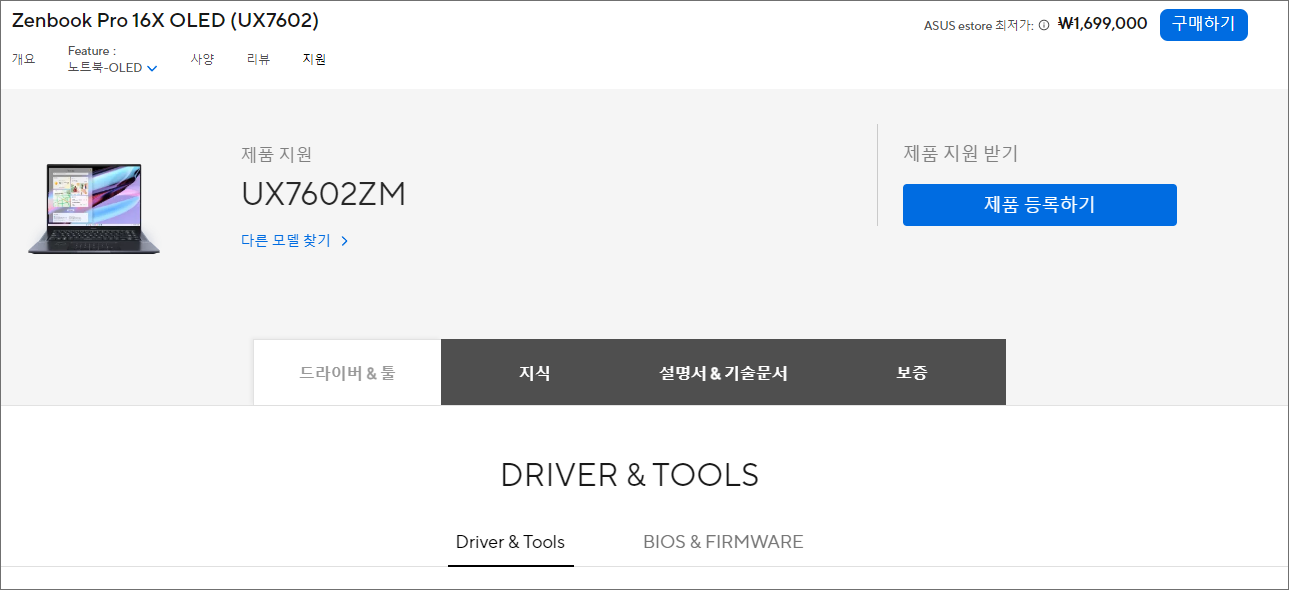Image resolution: width=1289 pixels, height=590 pixels.
Task: Select the Driver & Tools sub-tab
Action: [511, 541]
